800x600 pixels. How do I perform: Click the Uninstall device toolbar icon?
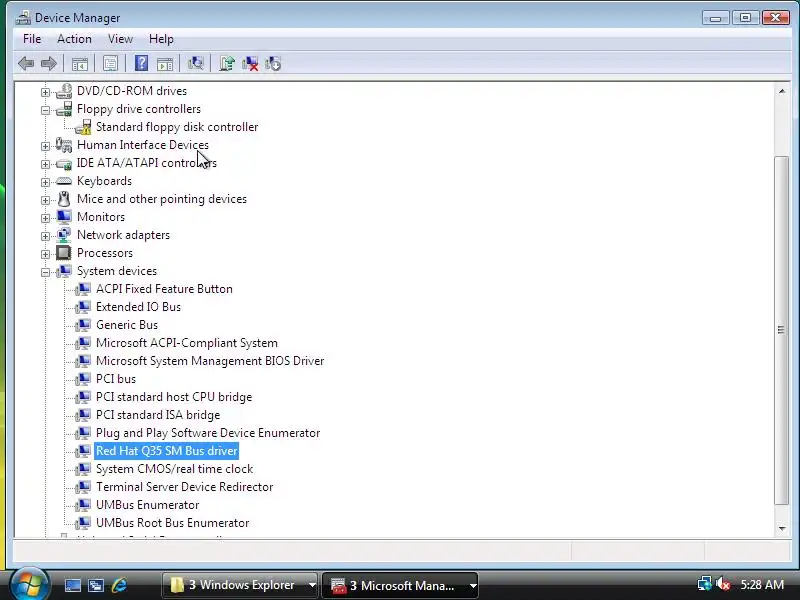coord(250,63)
